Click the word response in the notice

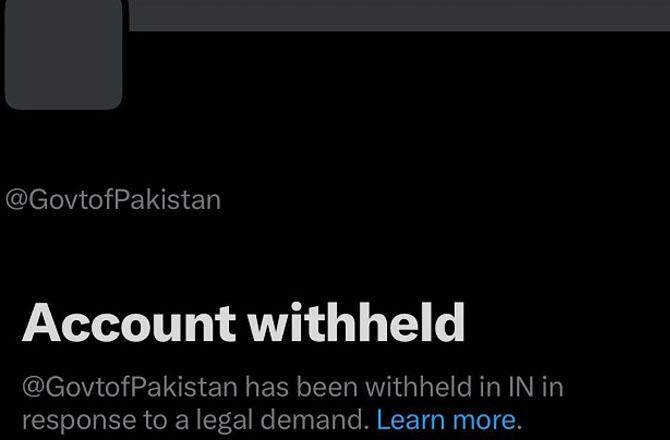click(79, 421)
